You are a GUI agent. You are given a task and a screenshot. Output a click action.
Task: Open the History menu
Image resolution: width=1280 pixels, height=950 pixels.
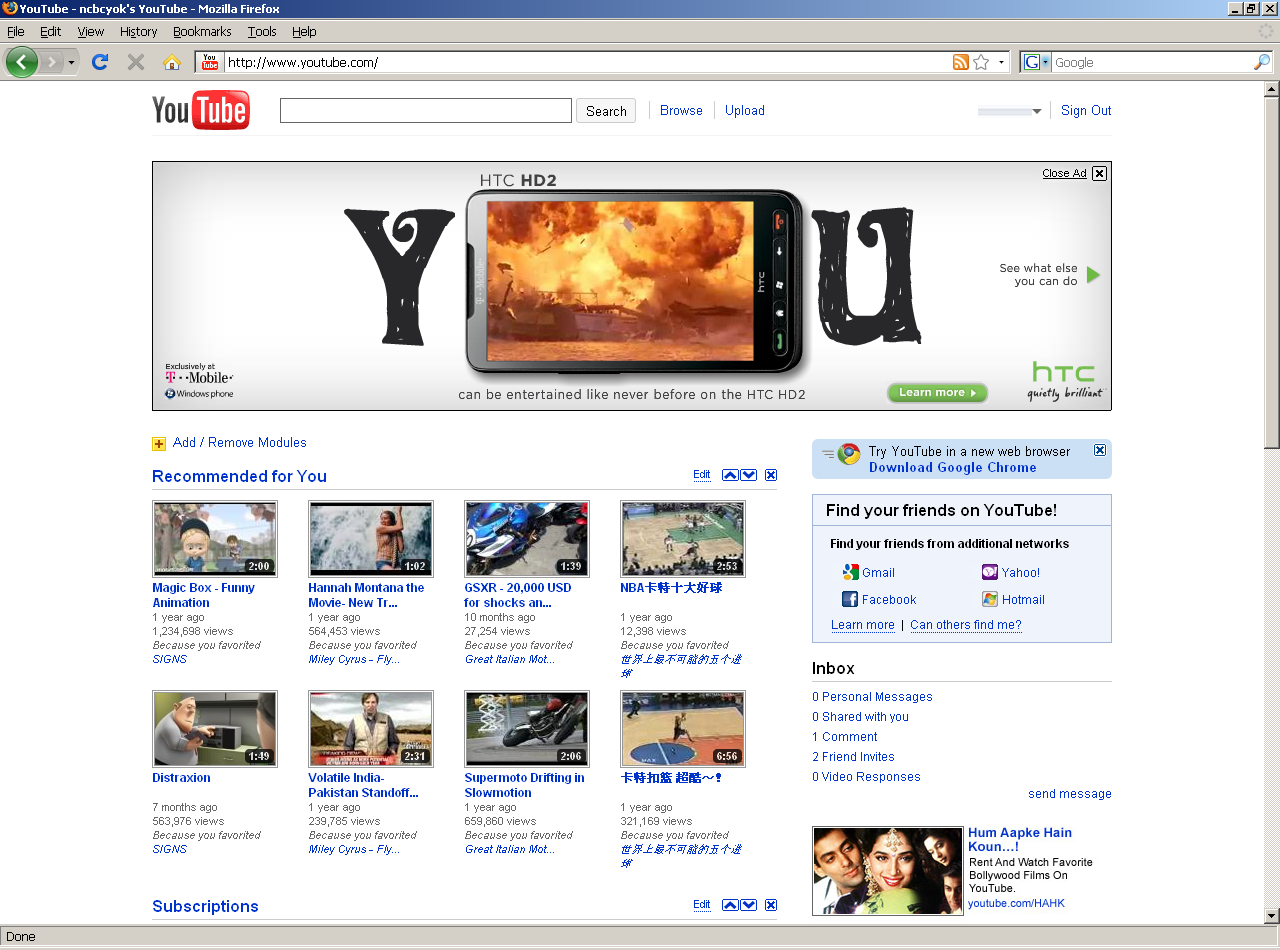139,31
